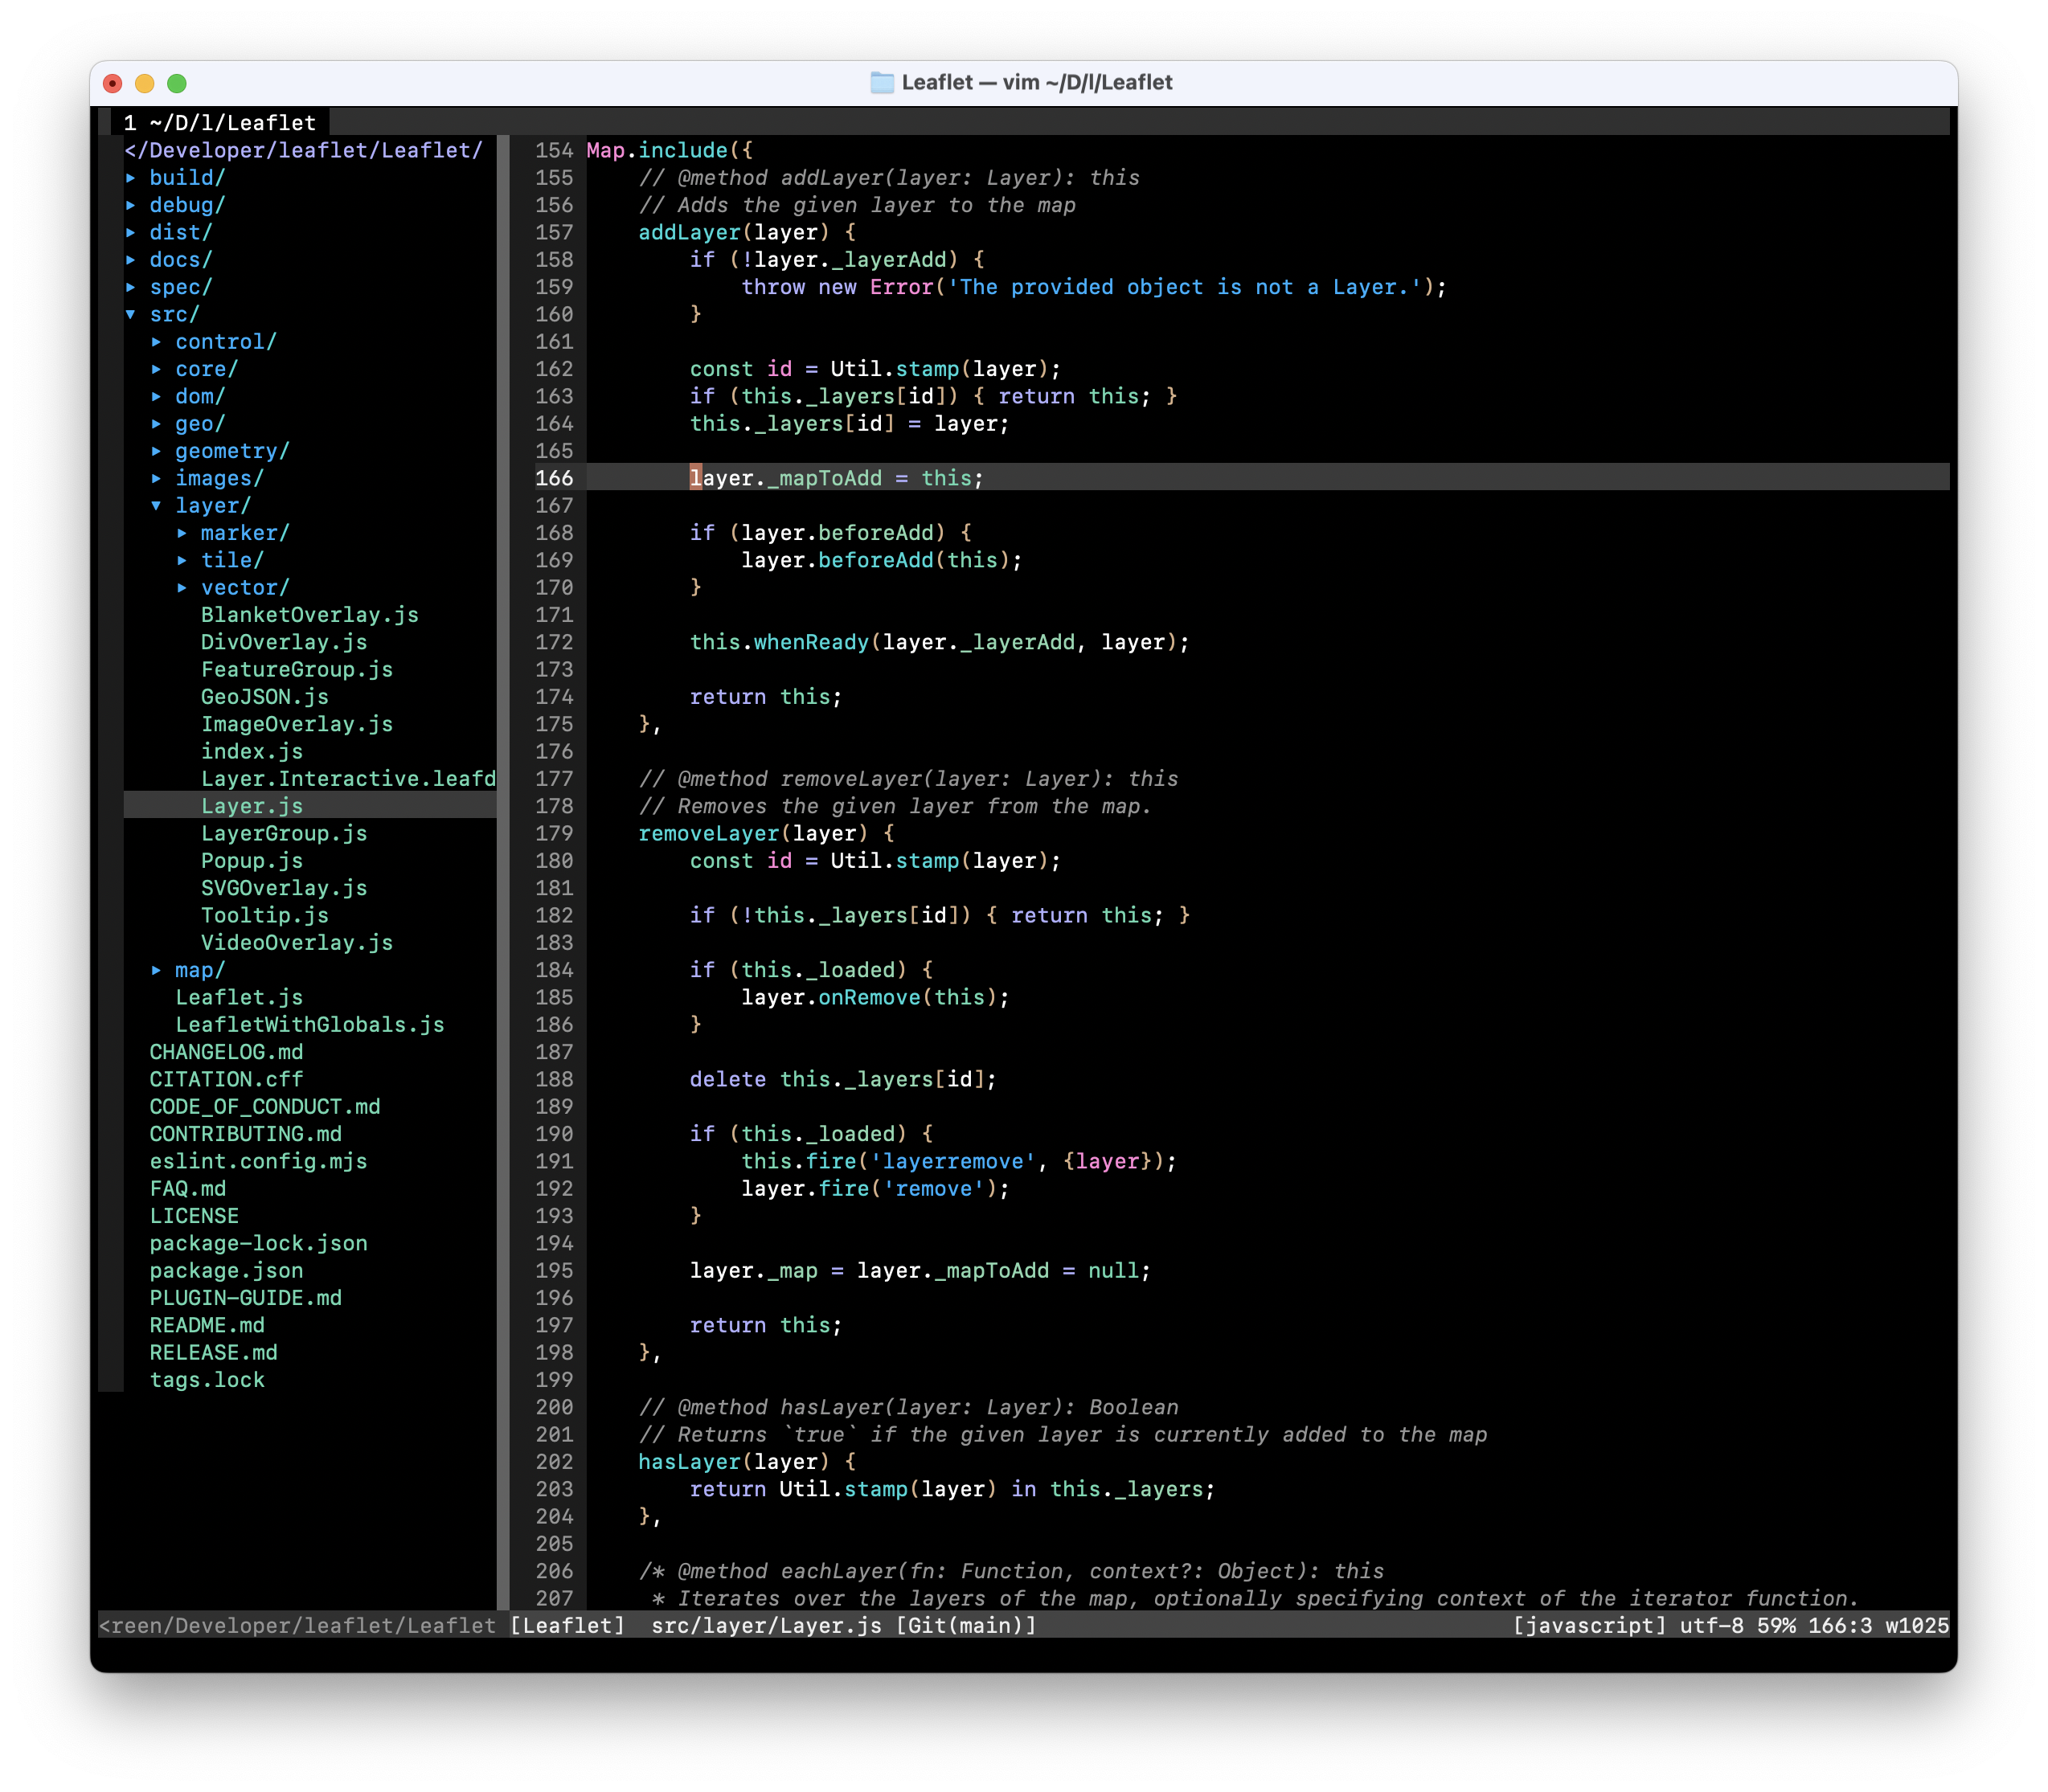The width and height of the screenshot is (2048, 1792).
Task: Open Popup.js in file tree
Action: (252, 861)
